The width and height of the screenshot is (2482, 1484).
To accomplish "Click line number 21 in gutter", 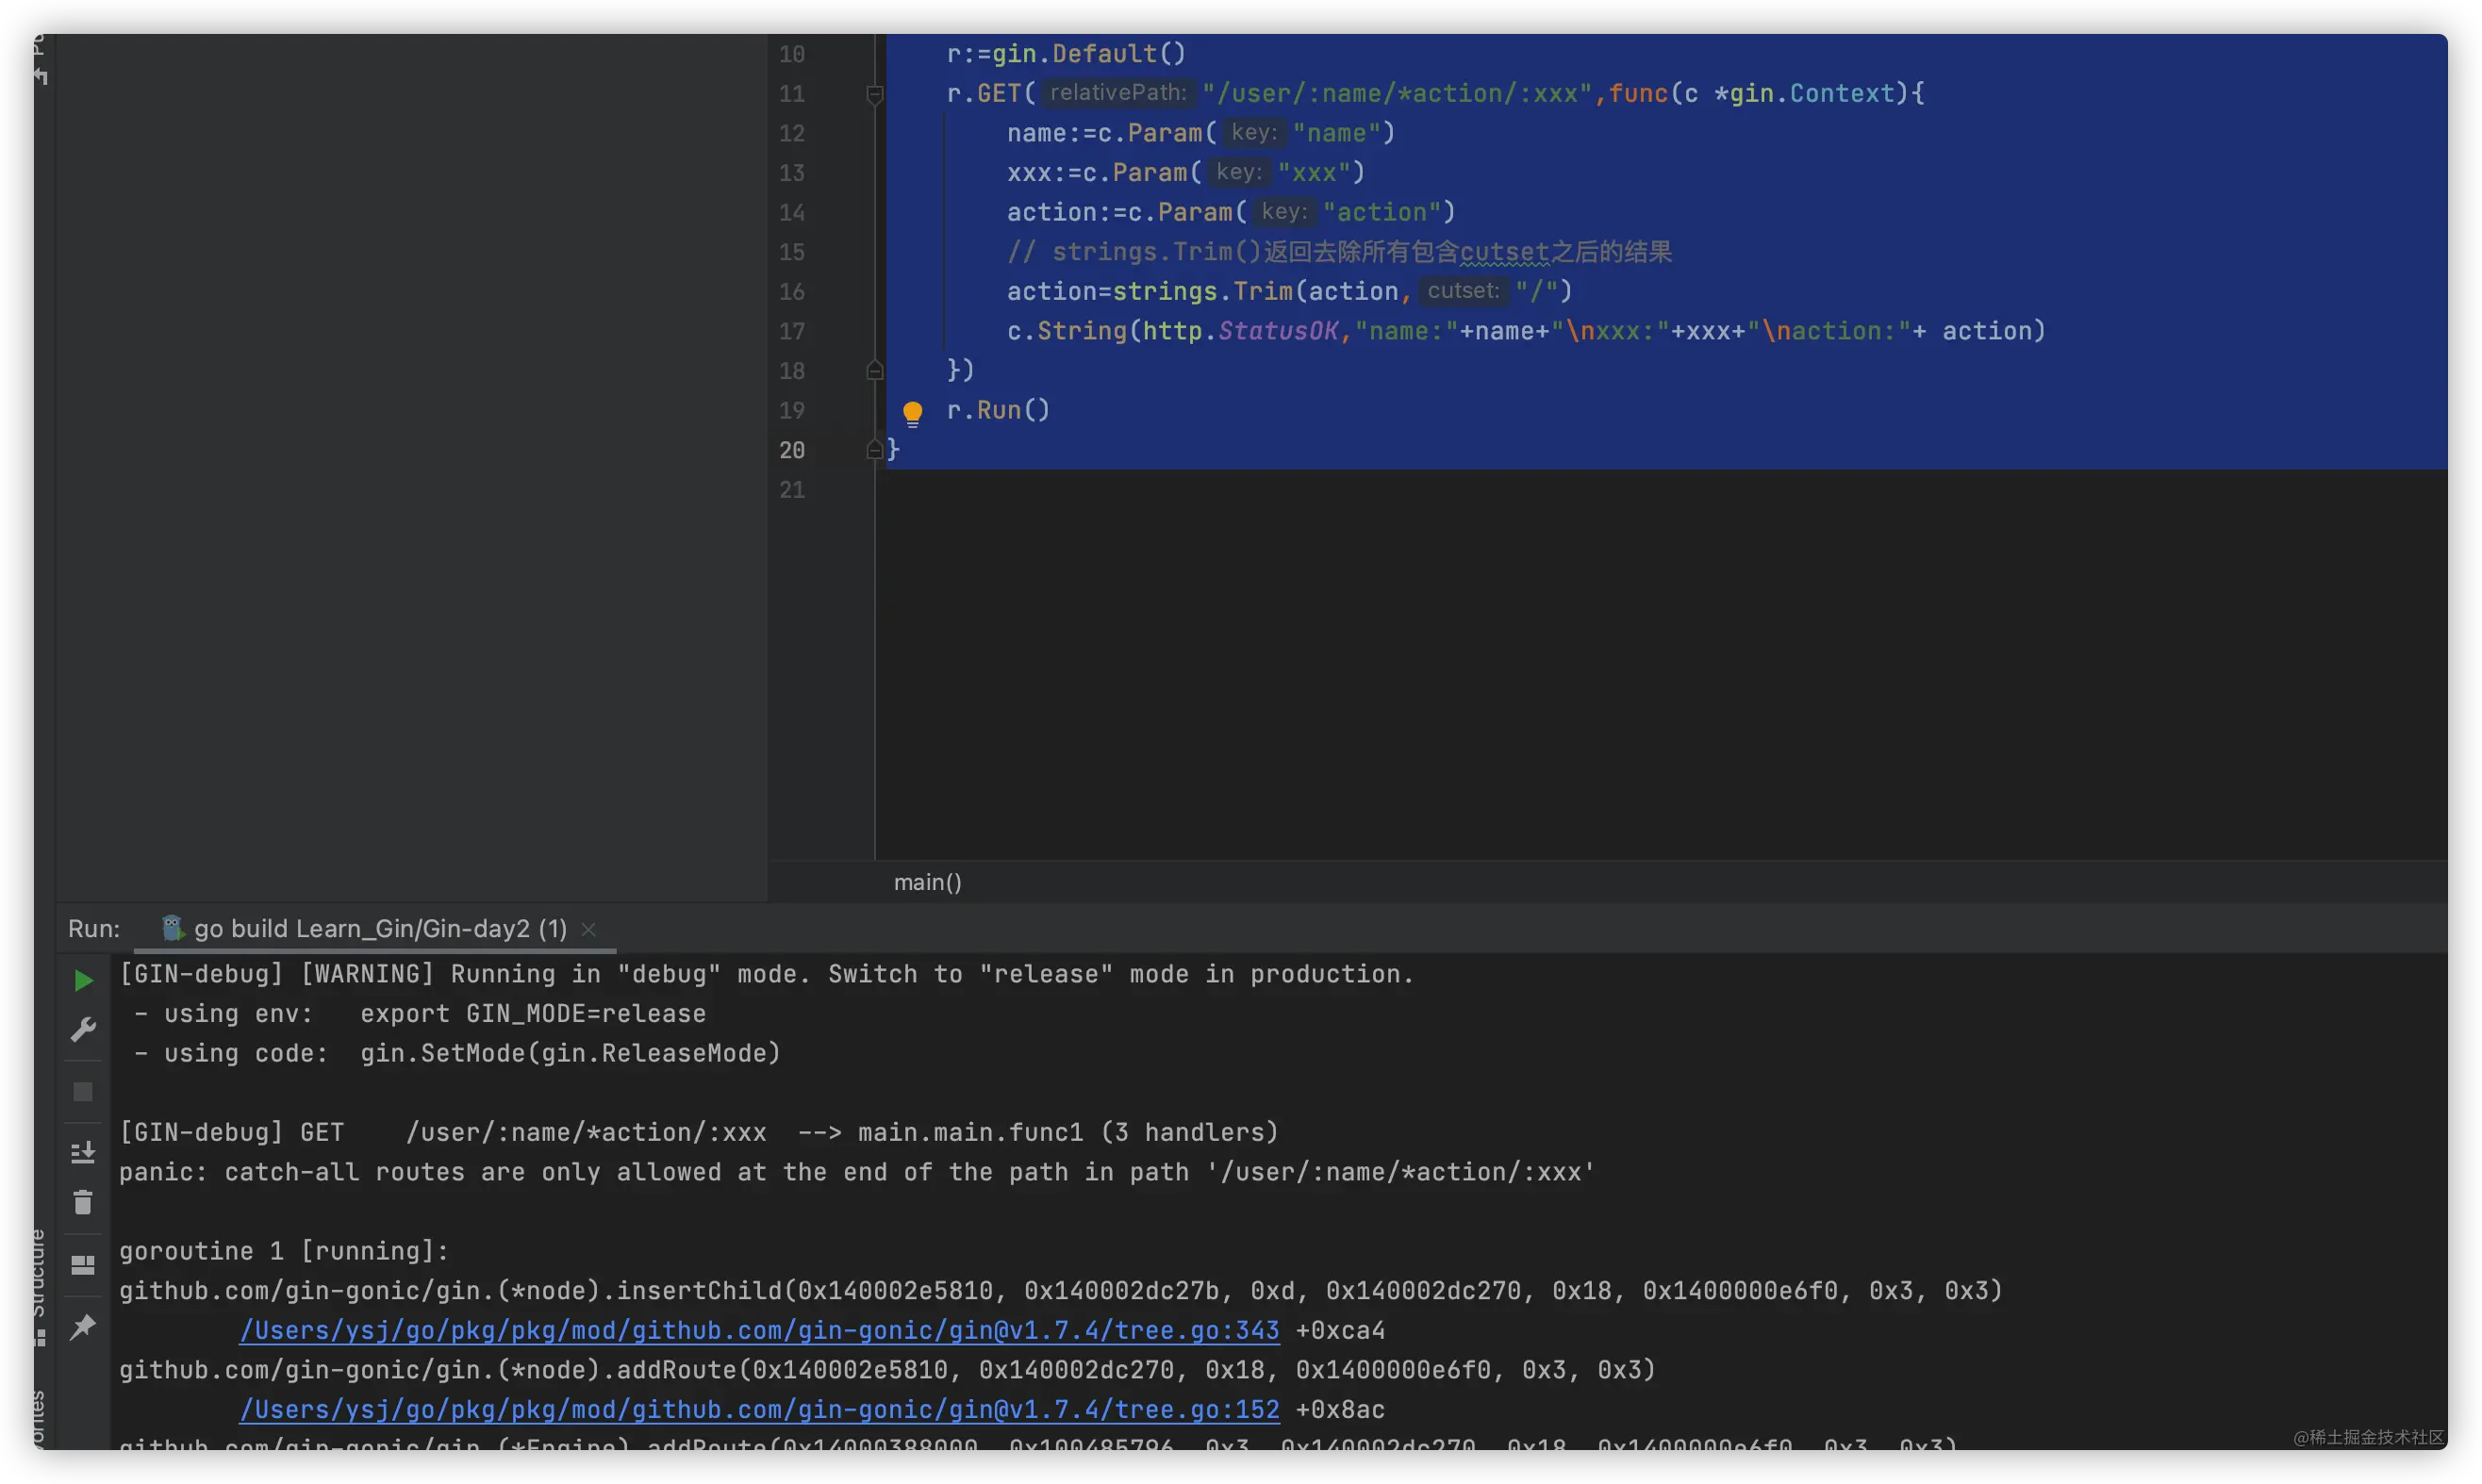I will 792,490.
